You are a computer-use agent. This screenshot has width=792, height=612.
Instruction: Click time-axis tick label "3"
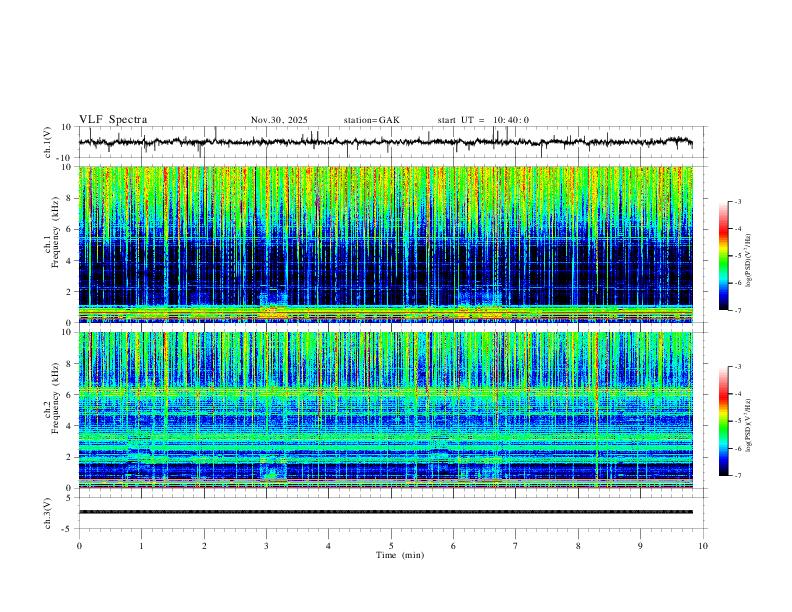click(x=266, y=546)
